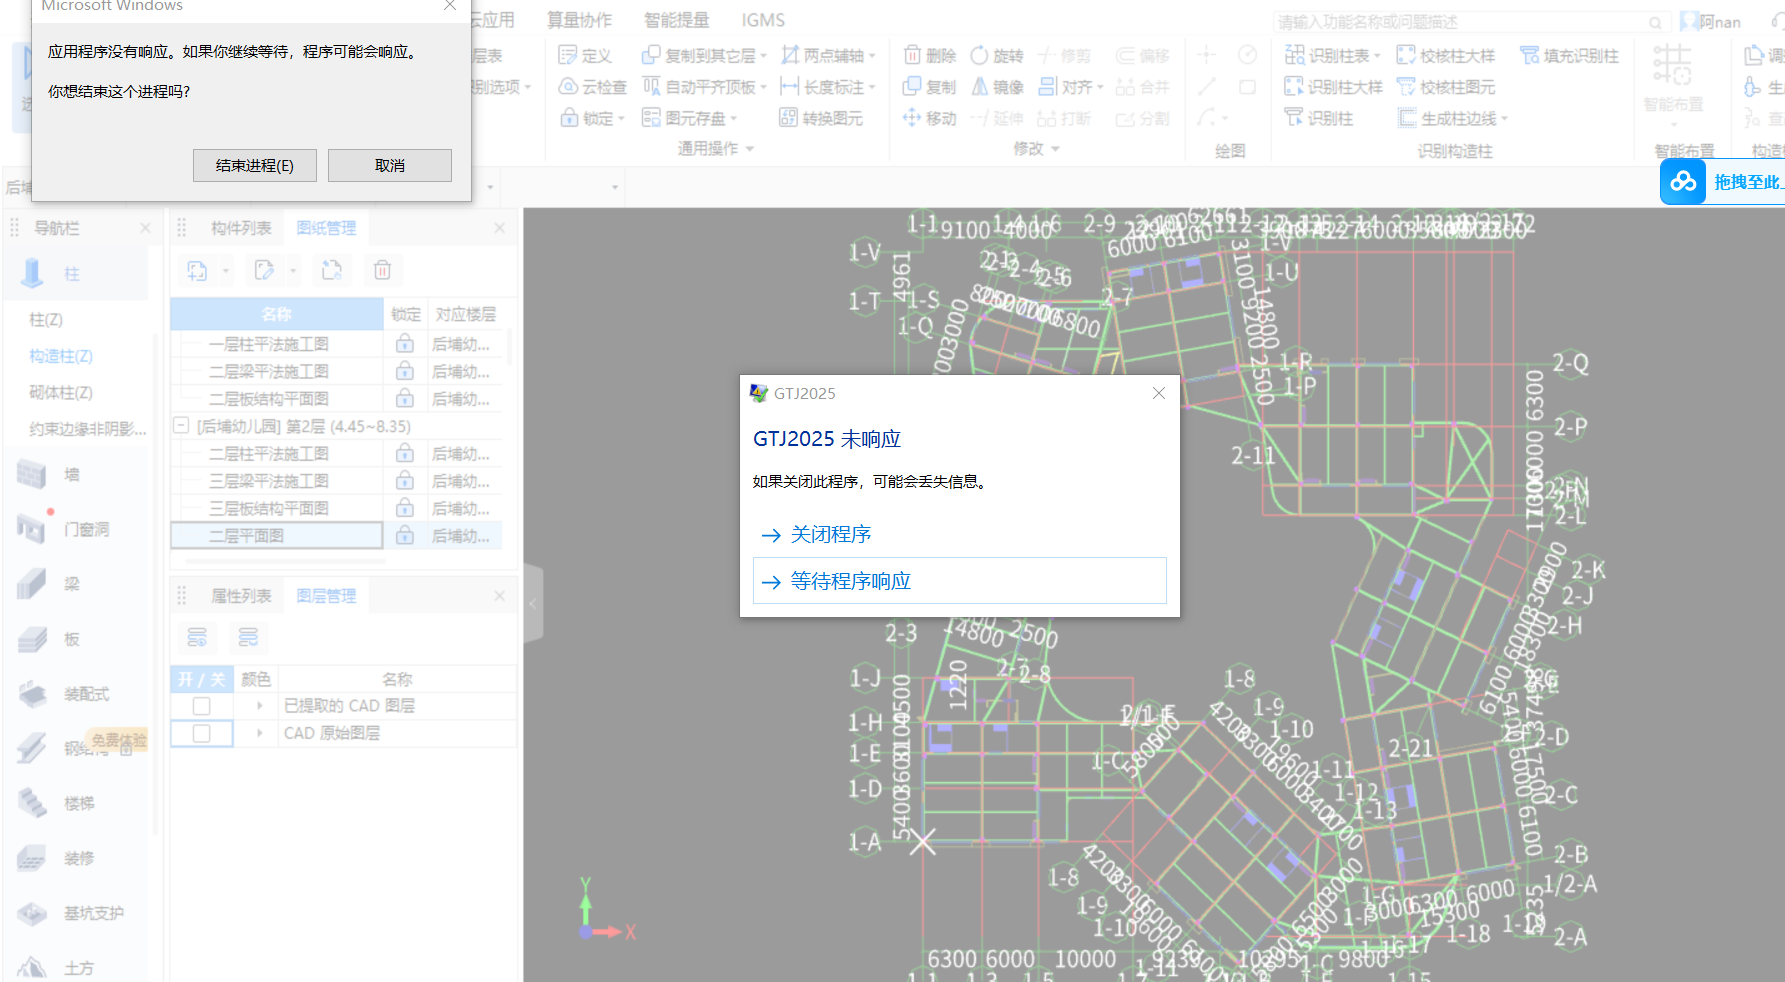Click the cloud 拖拽至此 floating icon

click(1684, 182)
